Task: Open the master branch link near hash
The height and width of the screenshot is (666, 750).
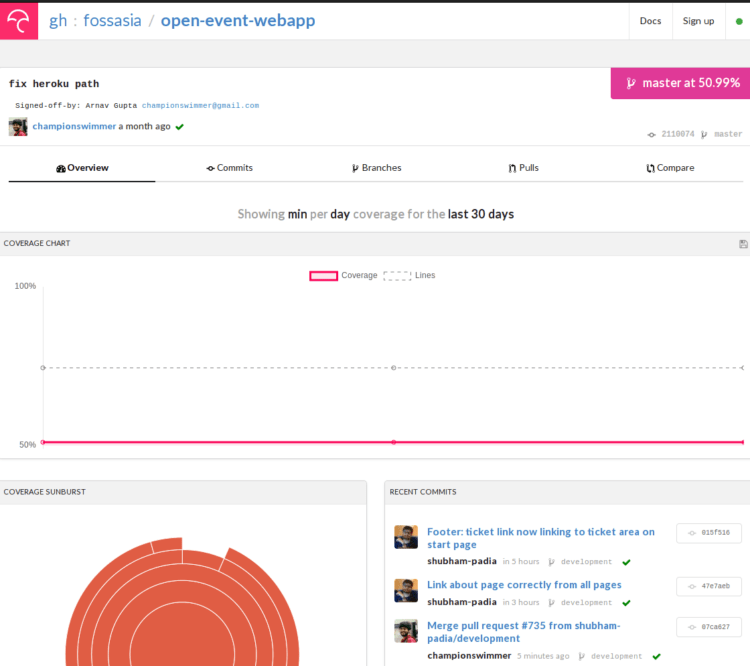Action: (x=728, y=134)
